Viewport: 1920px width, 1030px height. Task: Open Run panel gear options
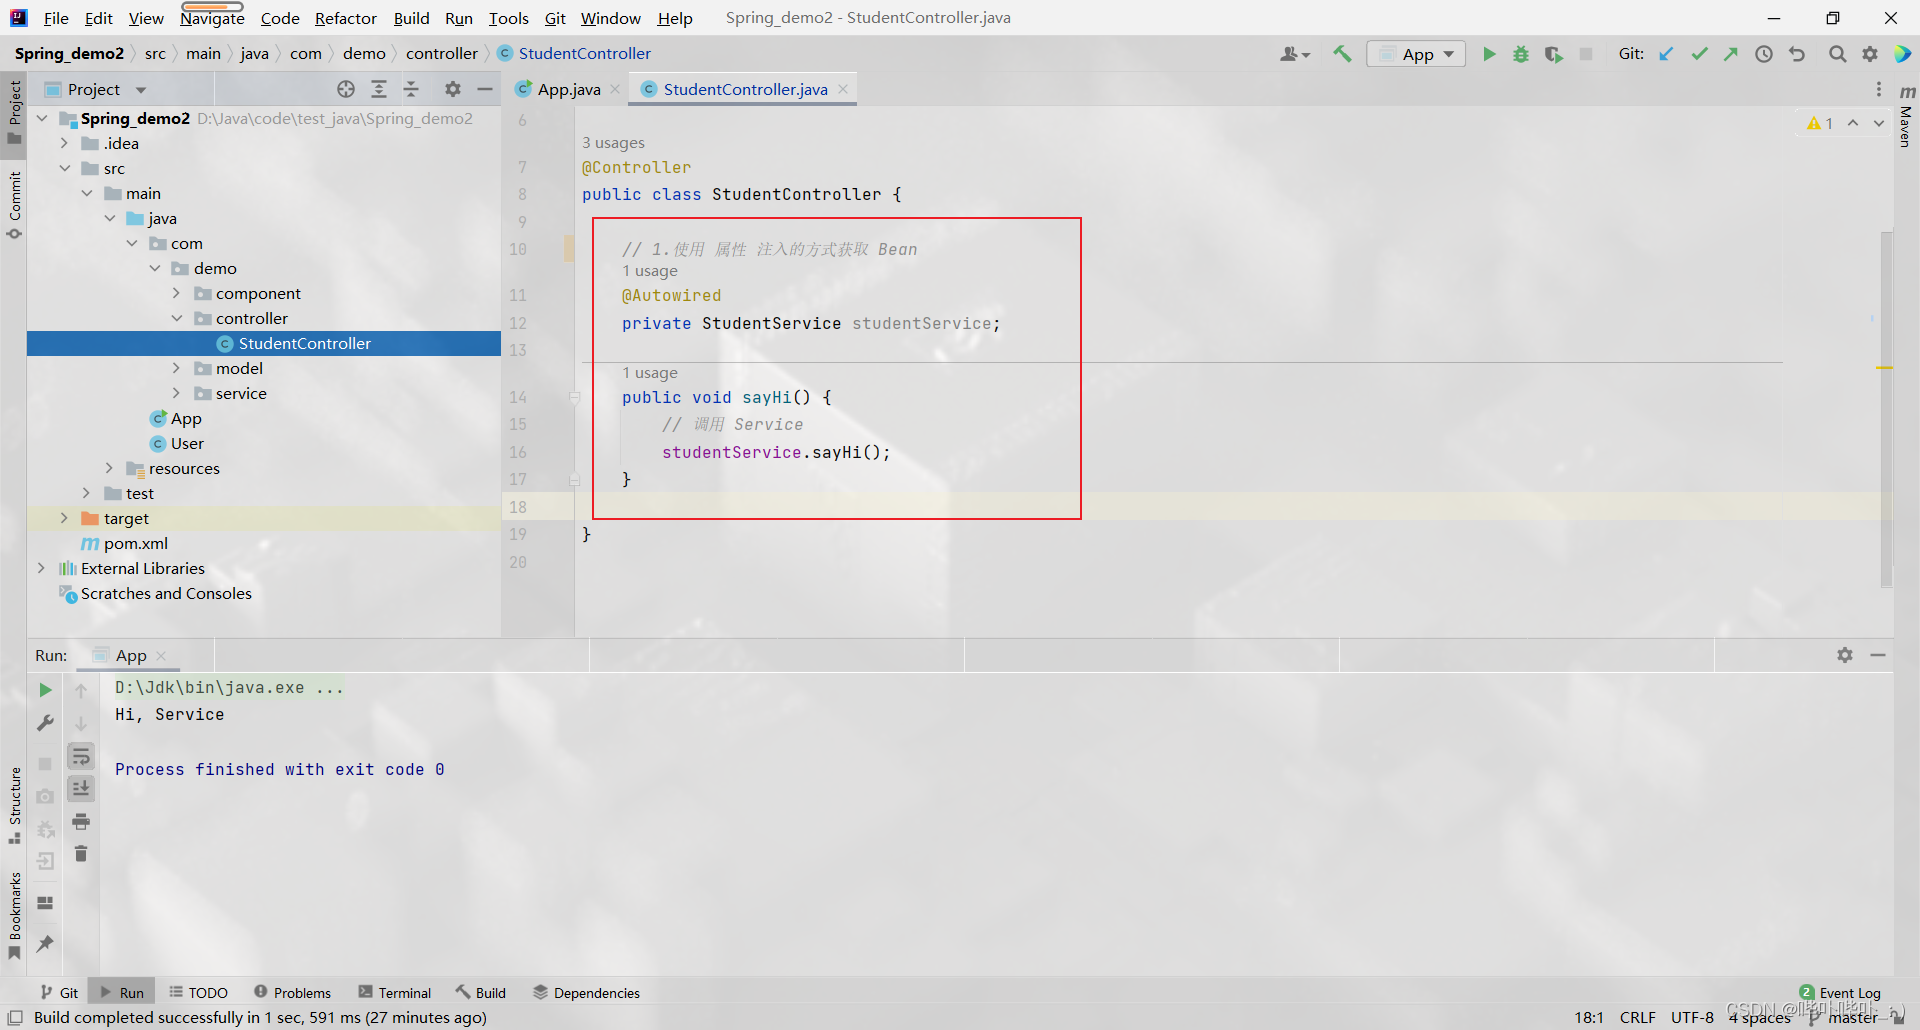1845,655
